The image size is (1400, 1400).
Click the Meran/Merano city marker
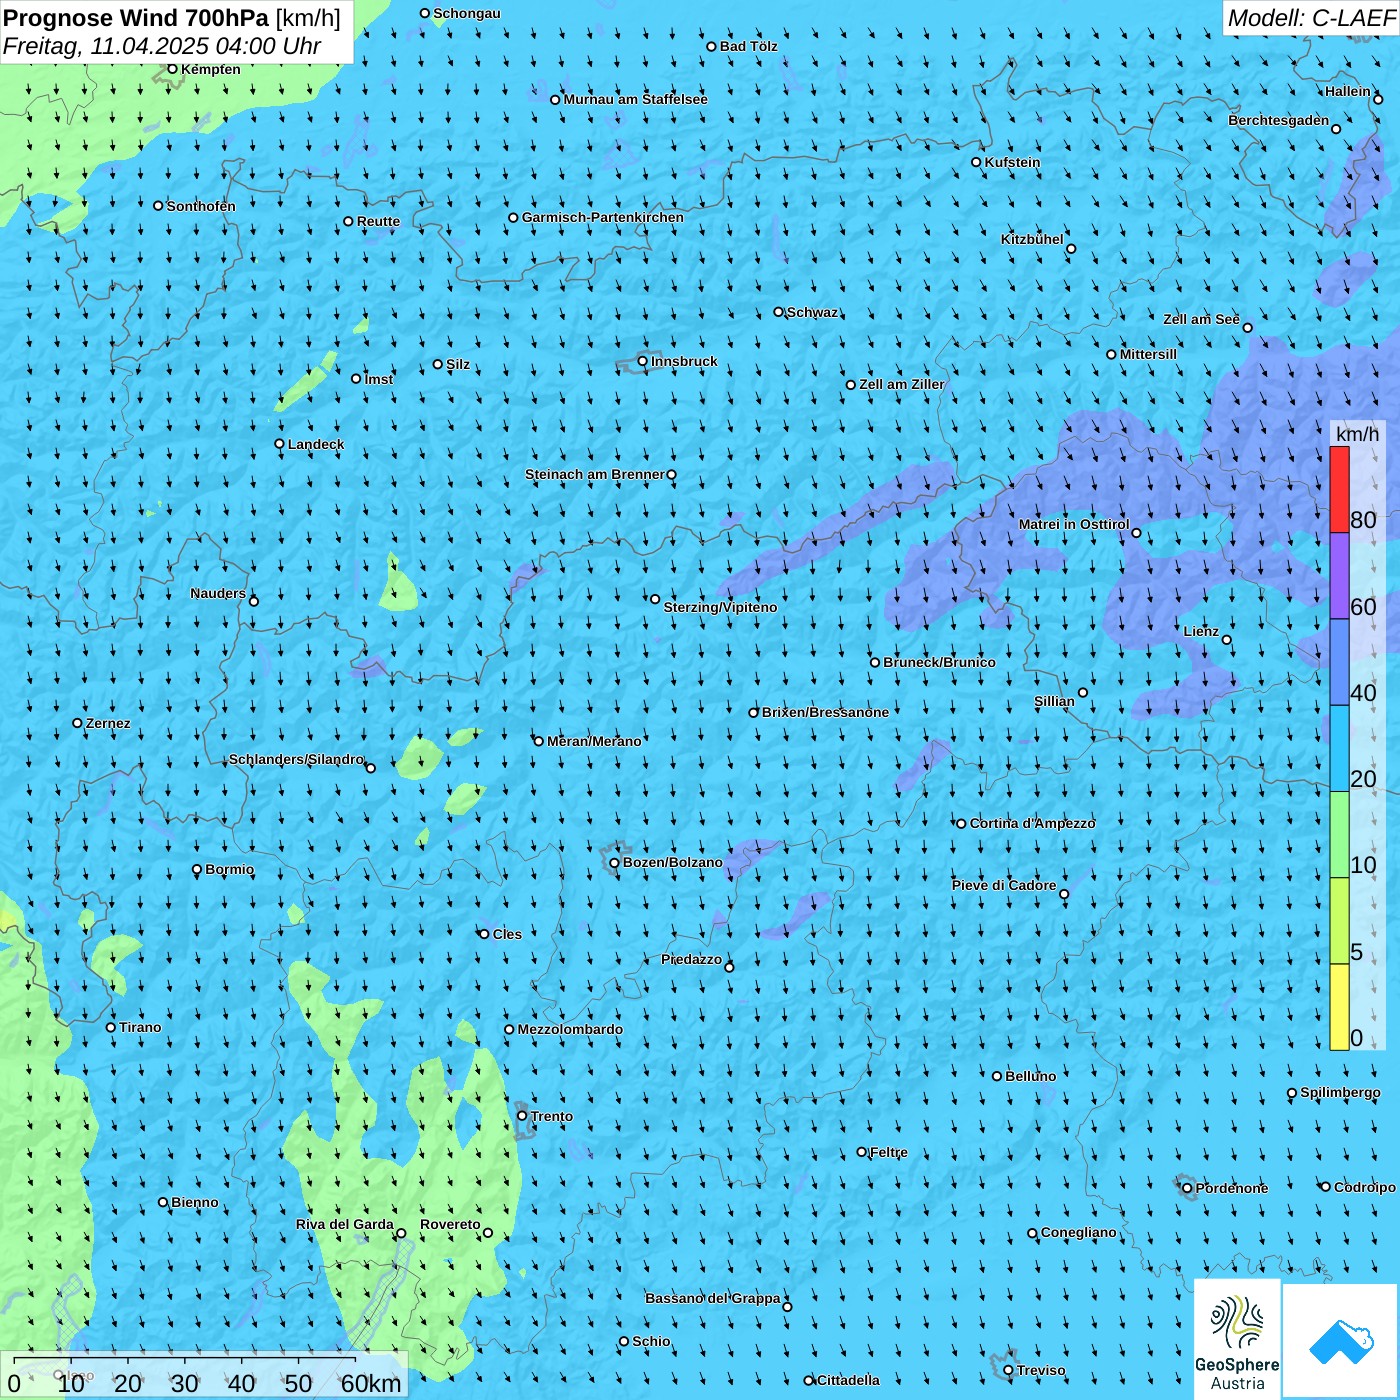pos(539,741)
